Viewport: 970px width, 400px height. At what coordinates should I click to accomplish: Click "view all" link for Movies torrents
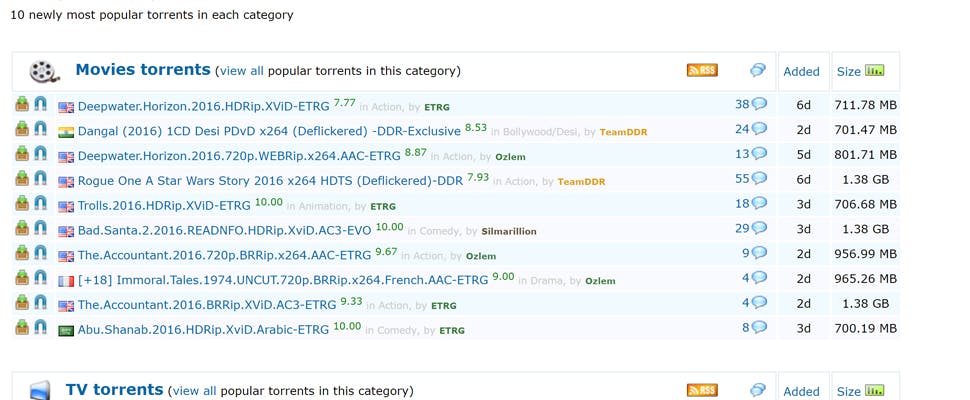pyautogui.click(x=241, y=71)
